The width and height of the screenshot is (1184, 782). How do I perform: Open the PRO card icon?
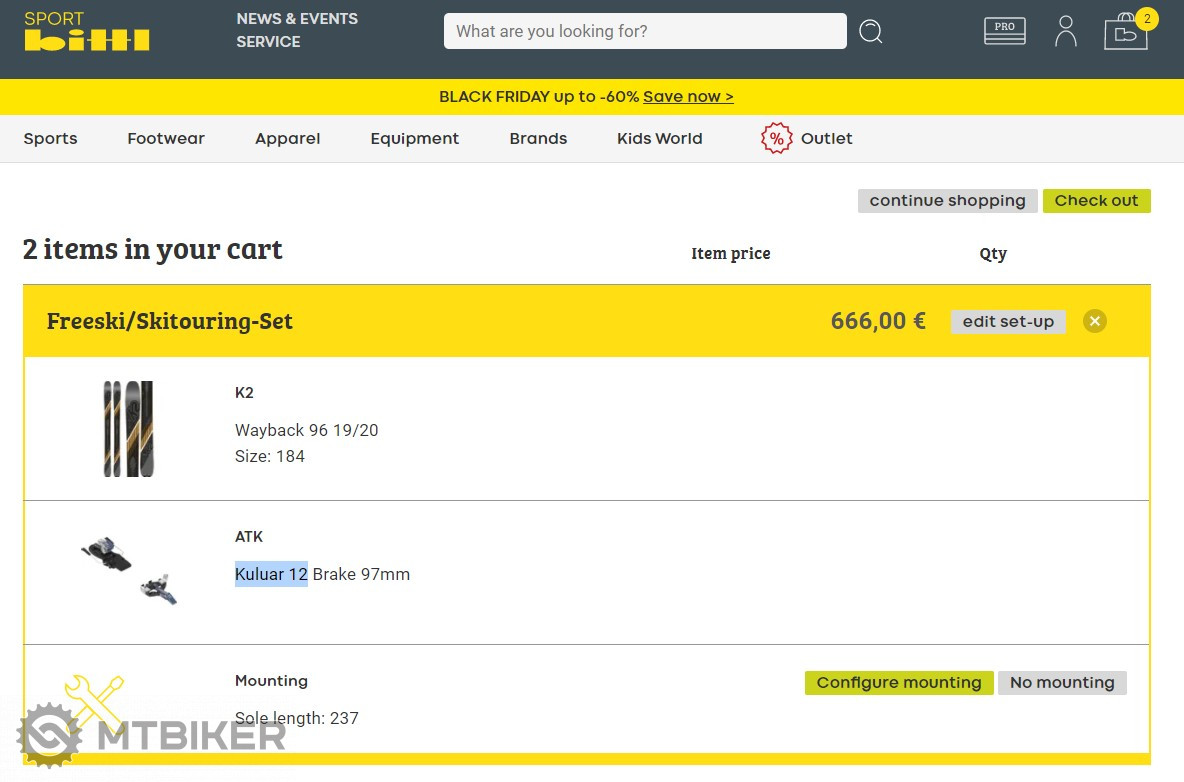point(1004,32)
